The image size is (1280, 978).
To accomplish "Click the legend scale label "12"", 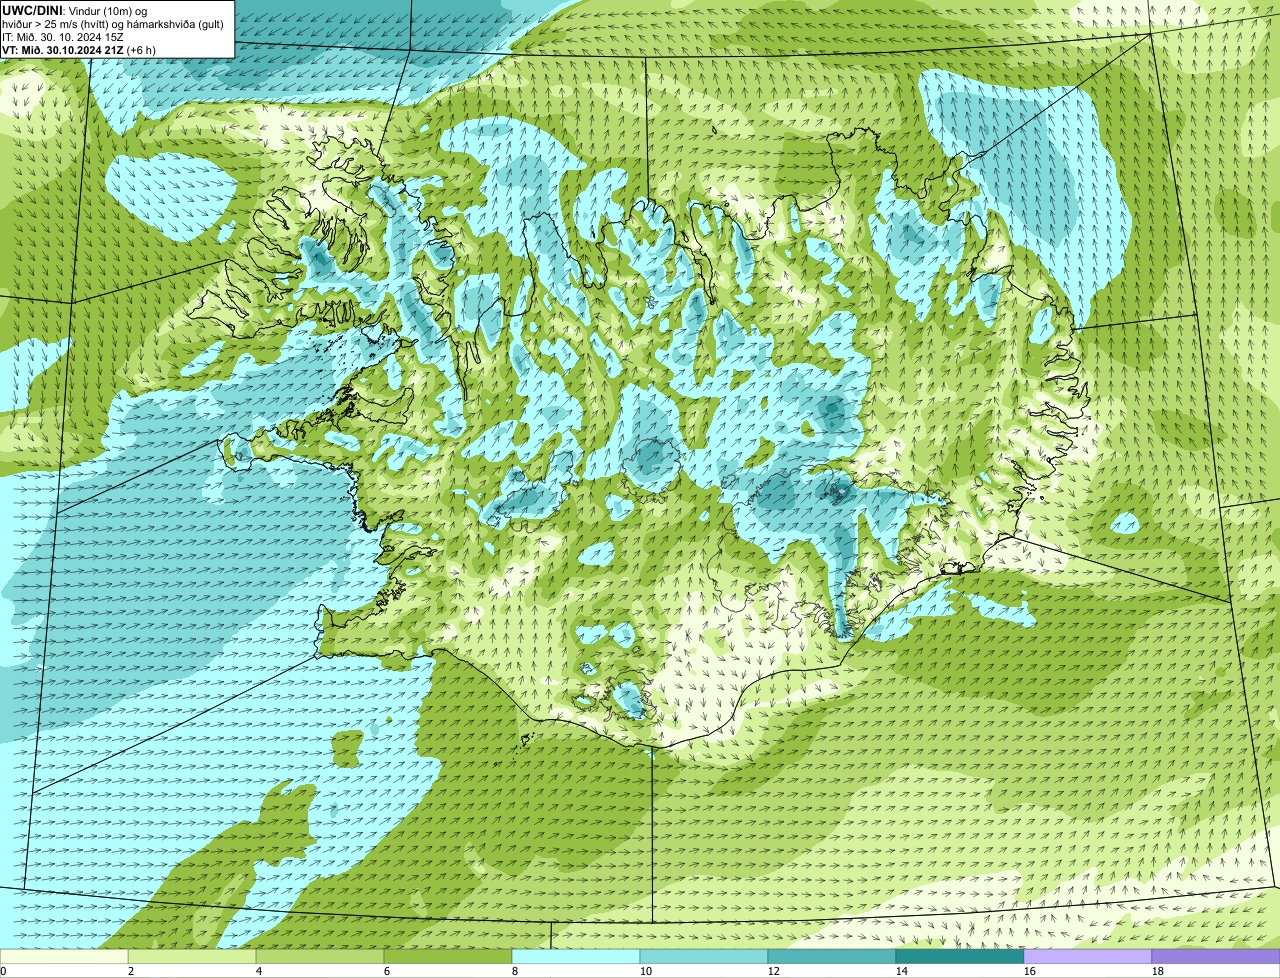I will pos(774,971).
